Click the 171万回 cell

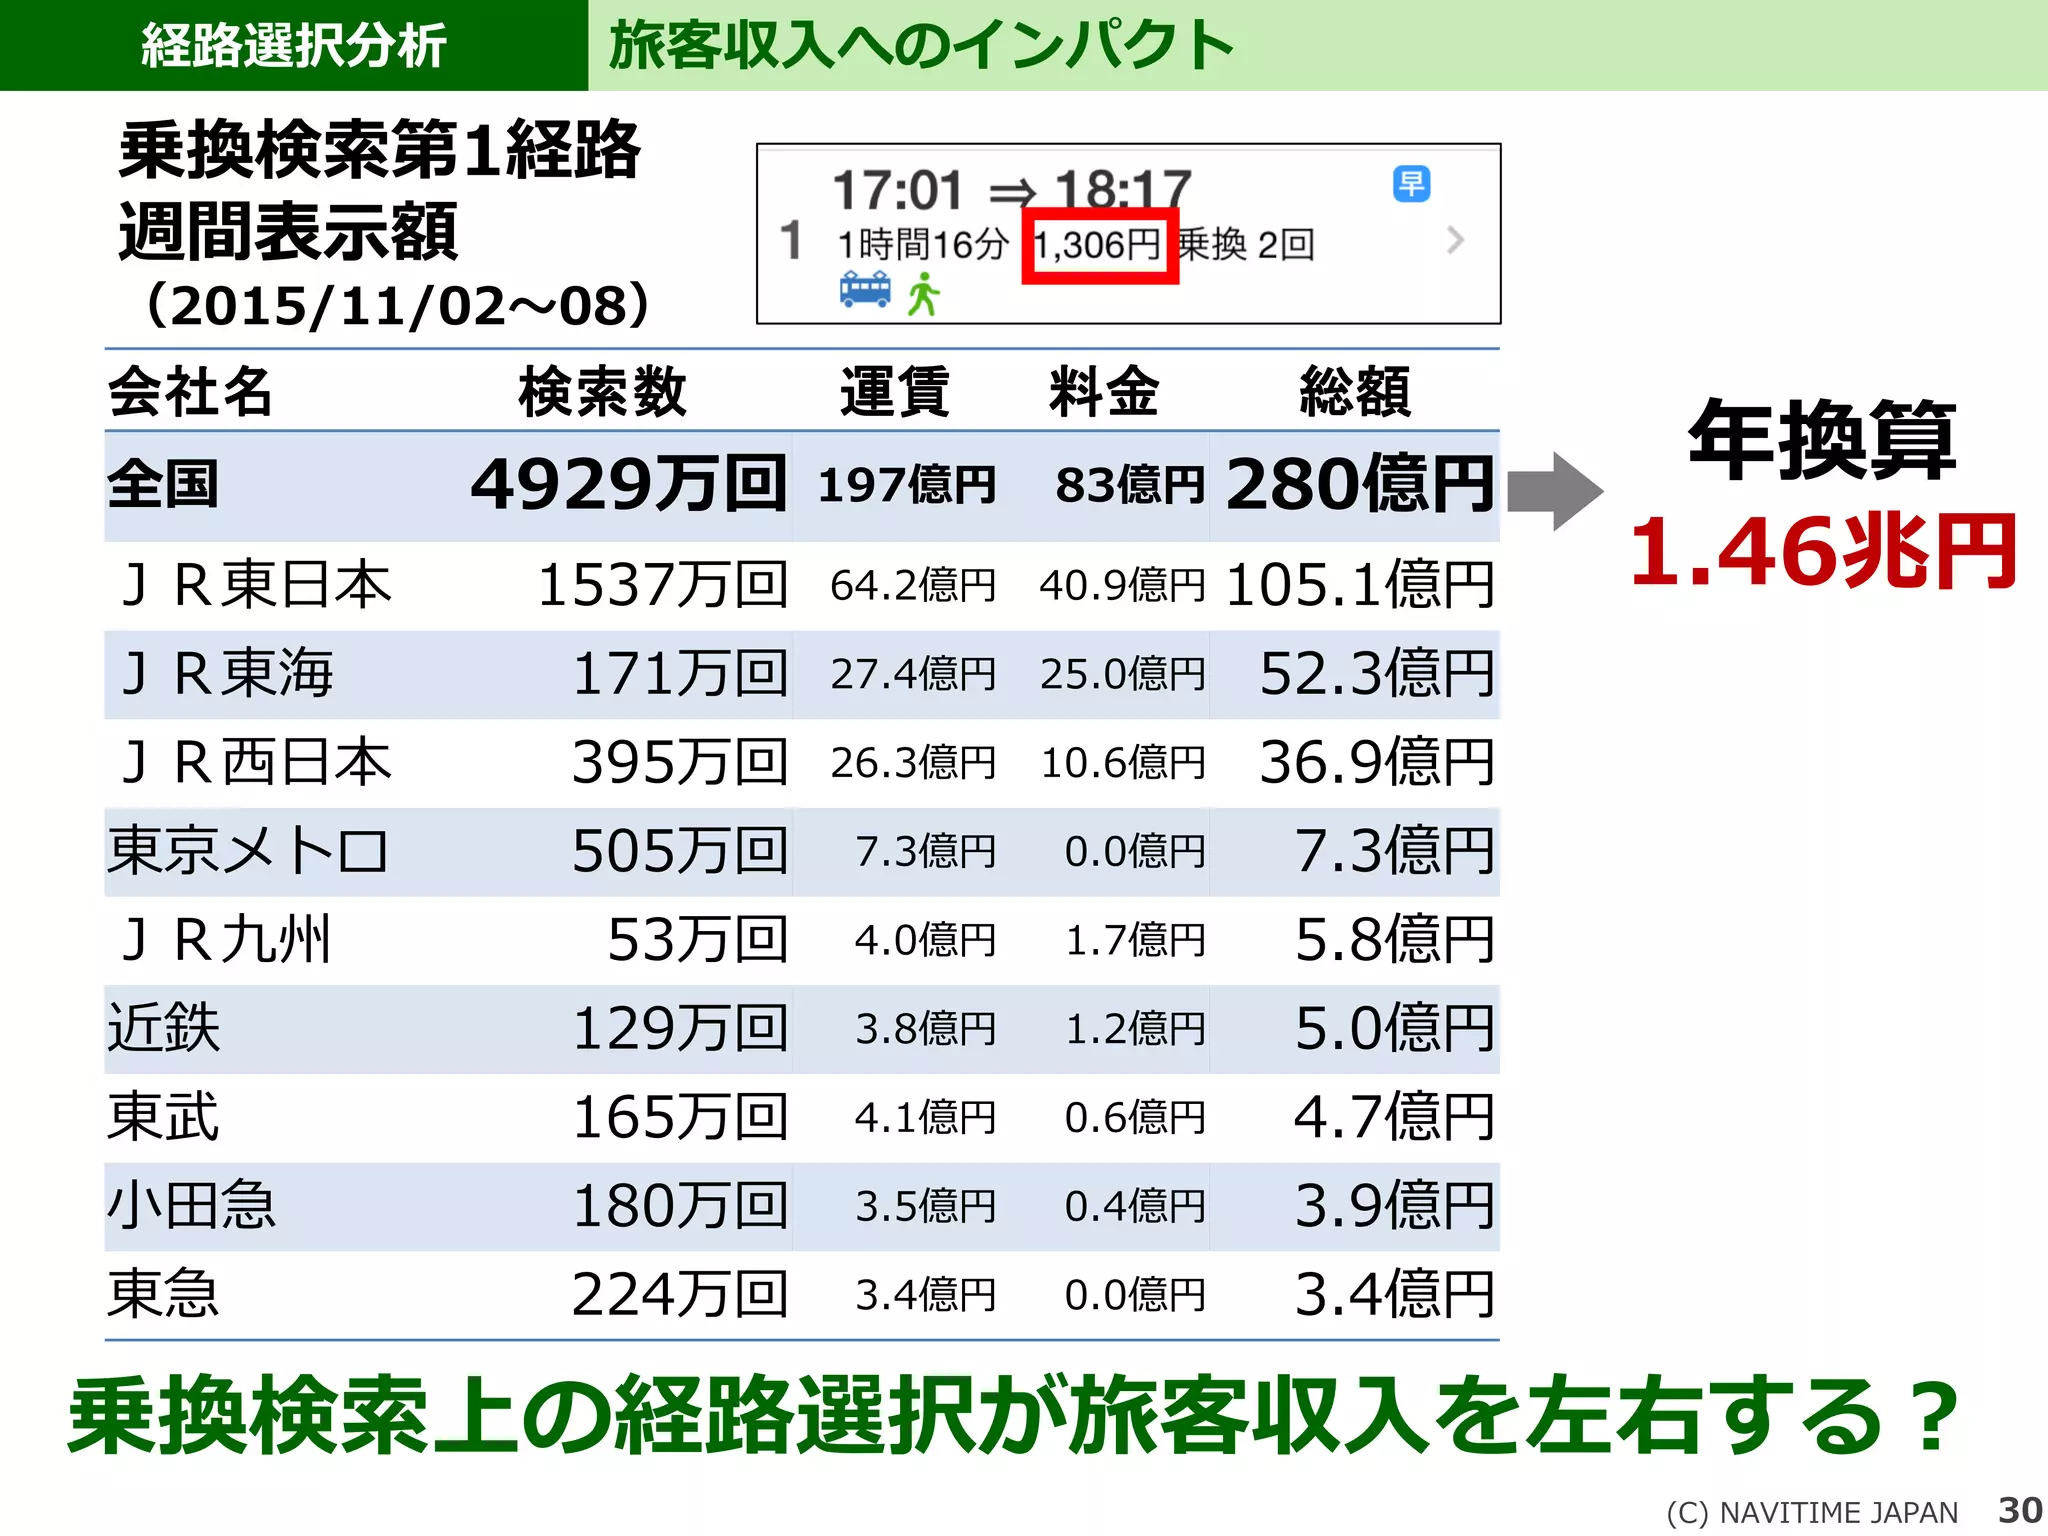(680, 674)
